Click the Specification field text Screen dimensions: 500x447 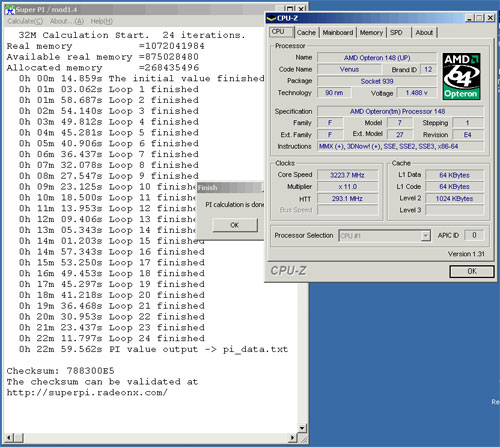(400, 111)
